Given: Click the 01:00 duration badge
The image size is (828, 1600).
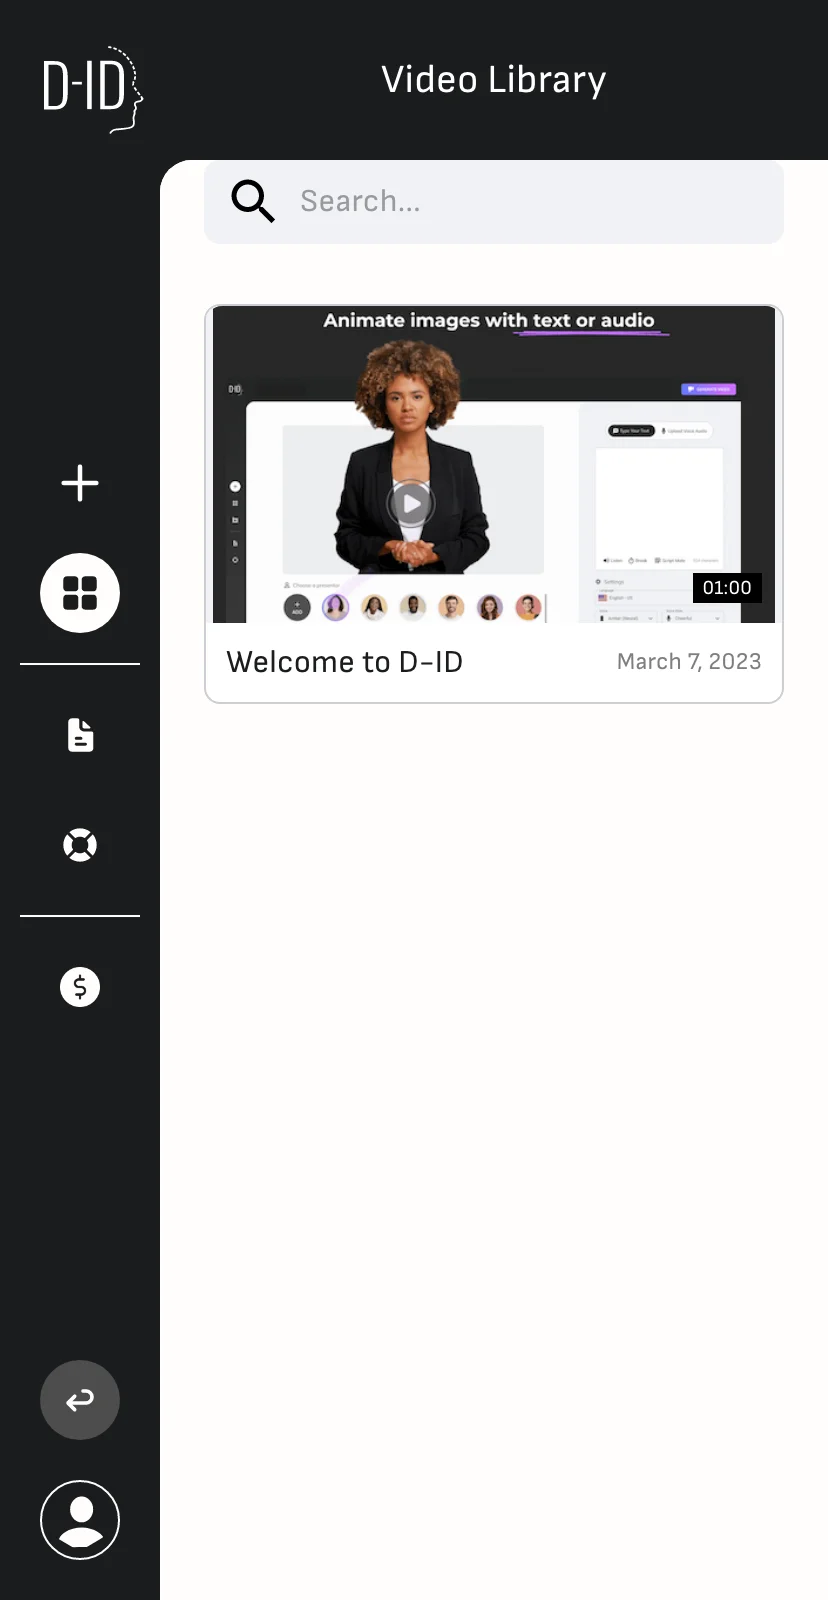Looking at the screenshot, I should (727, 588).
